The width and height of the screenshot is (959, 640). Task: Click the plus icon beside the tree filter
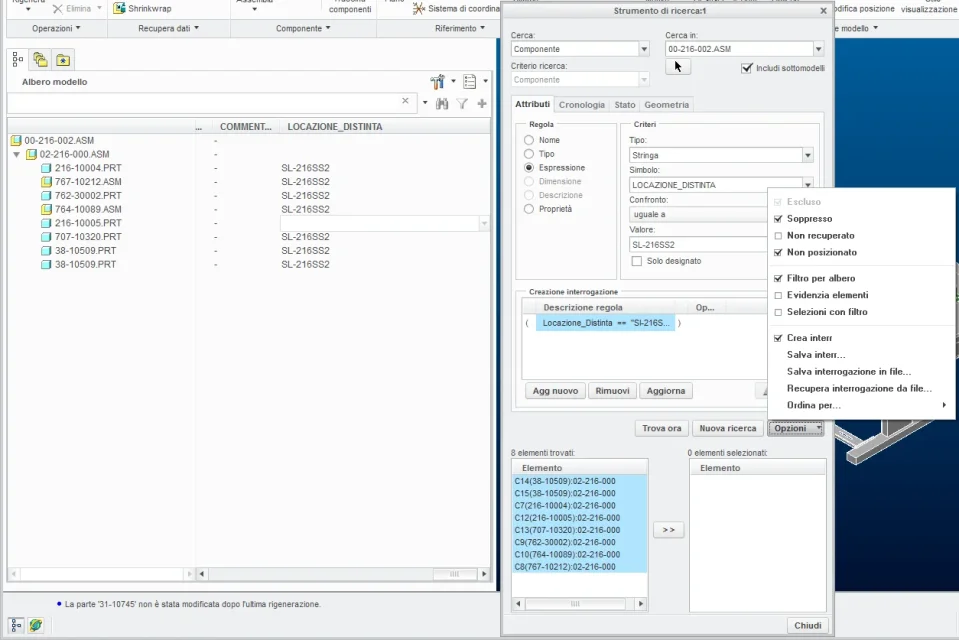click(482, 104)
